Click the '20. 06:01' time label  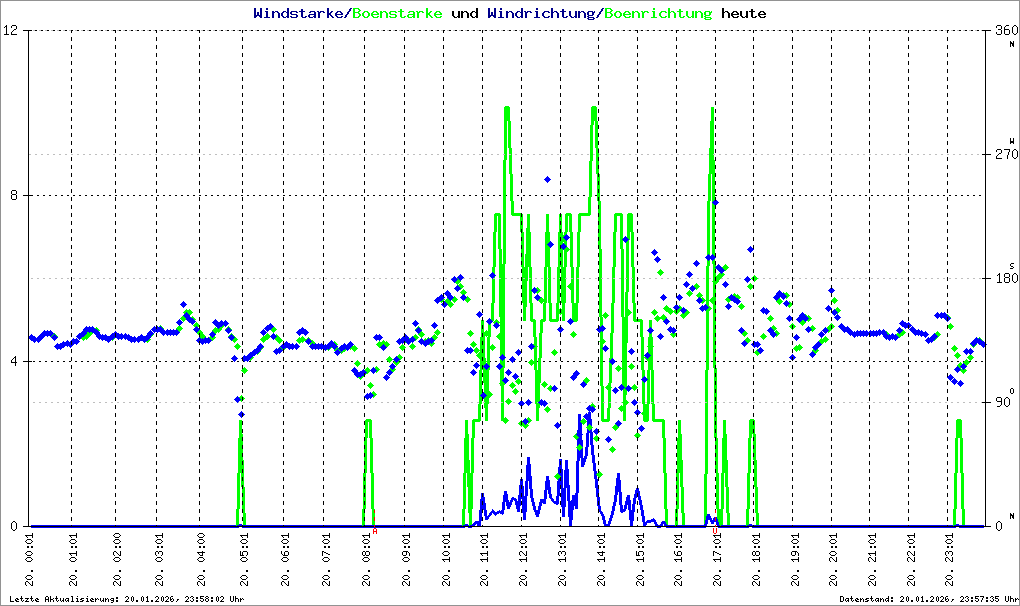pyautogui.click(x=285, y=560)
